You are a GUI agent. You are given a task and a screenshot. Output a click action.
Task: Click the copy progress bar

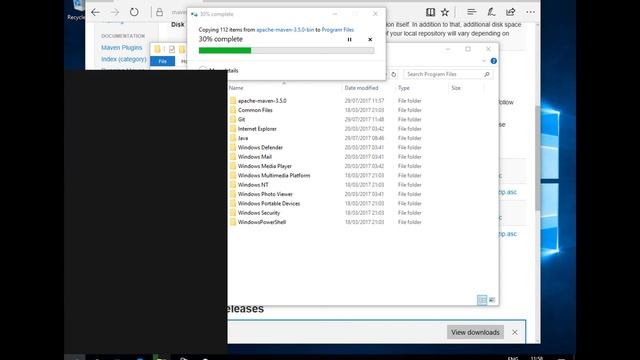pos(287,50)
